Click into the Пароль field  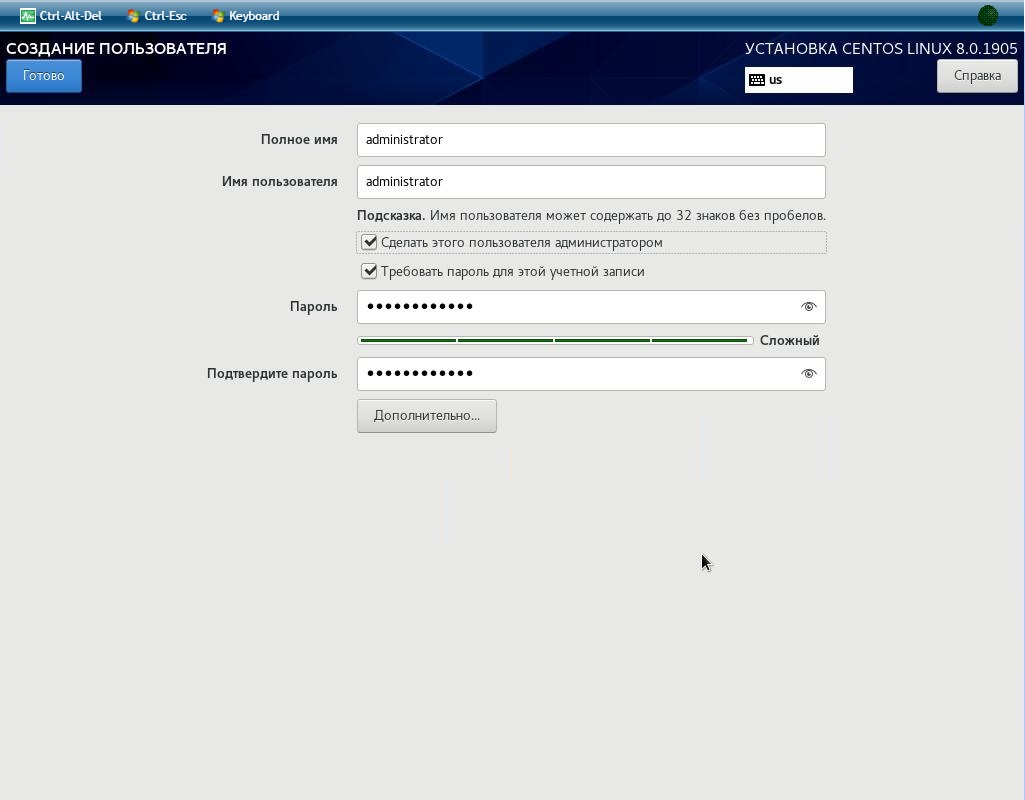[591, 307]
